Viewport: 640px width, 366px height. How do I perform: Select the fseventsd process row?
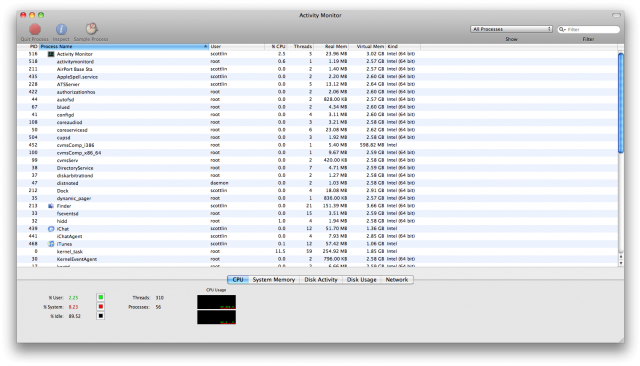pyautogui.click(x=317, y=213)
